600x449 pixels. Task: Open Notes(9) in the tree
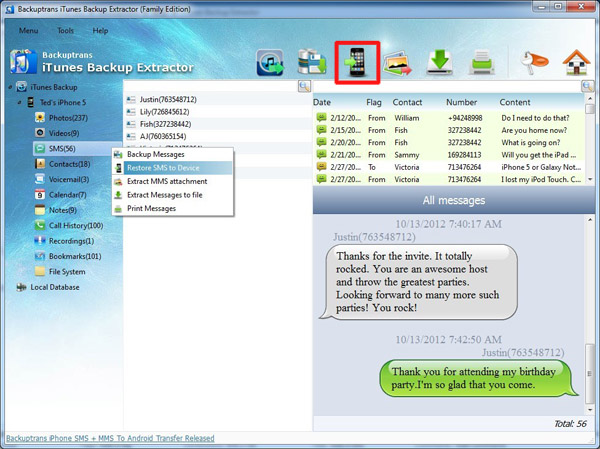(56, 210)
